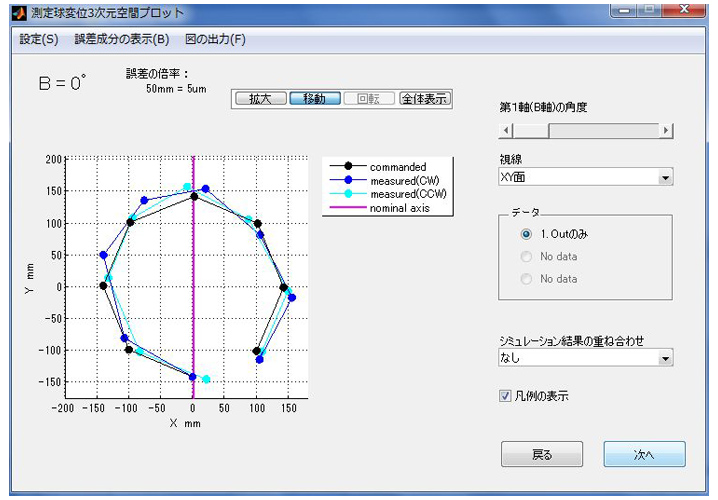Open the シミュレーション結果の重ね合わせ dropdown

pyautogui.click(x=586, y=358)
